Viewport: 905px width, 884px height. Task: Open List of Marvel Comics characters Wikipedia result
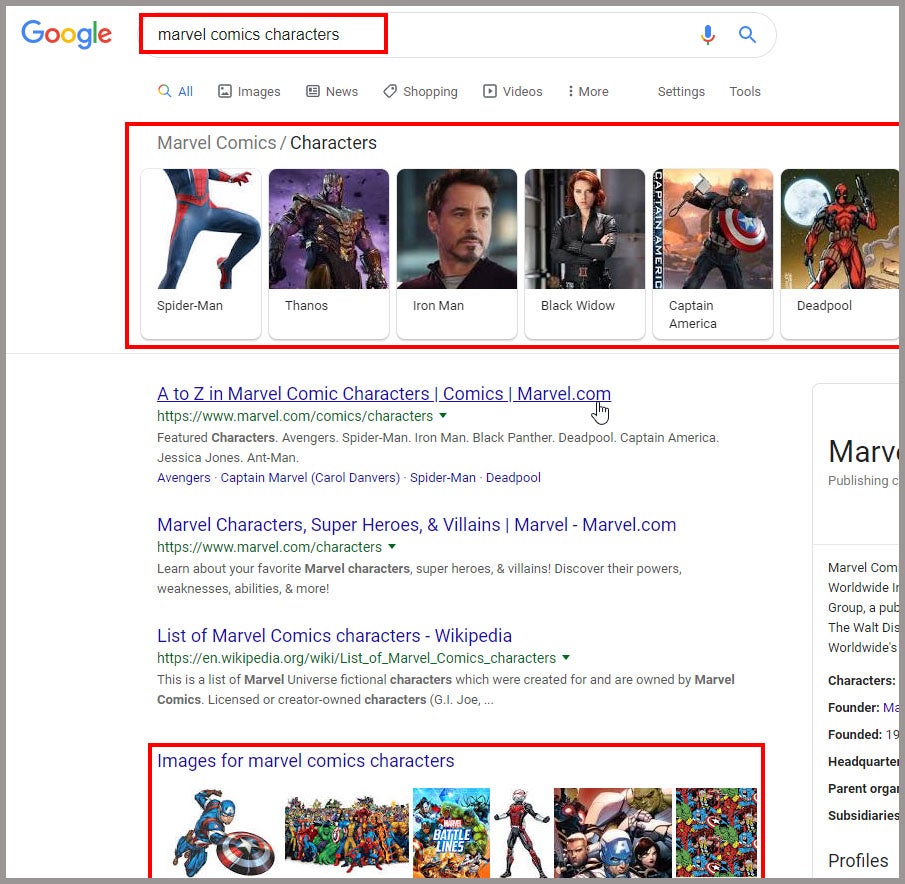click(334, 635)
